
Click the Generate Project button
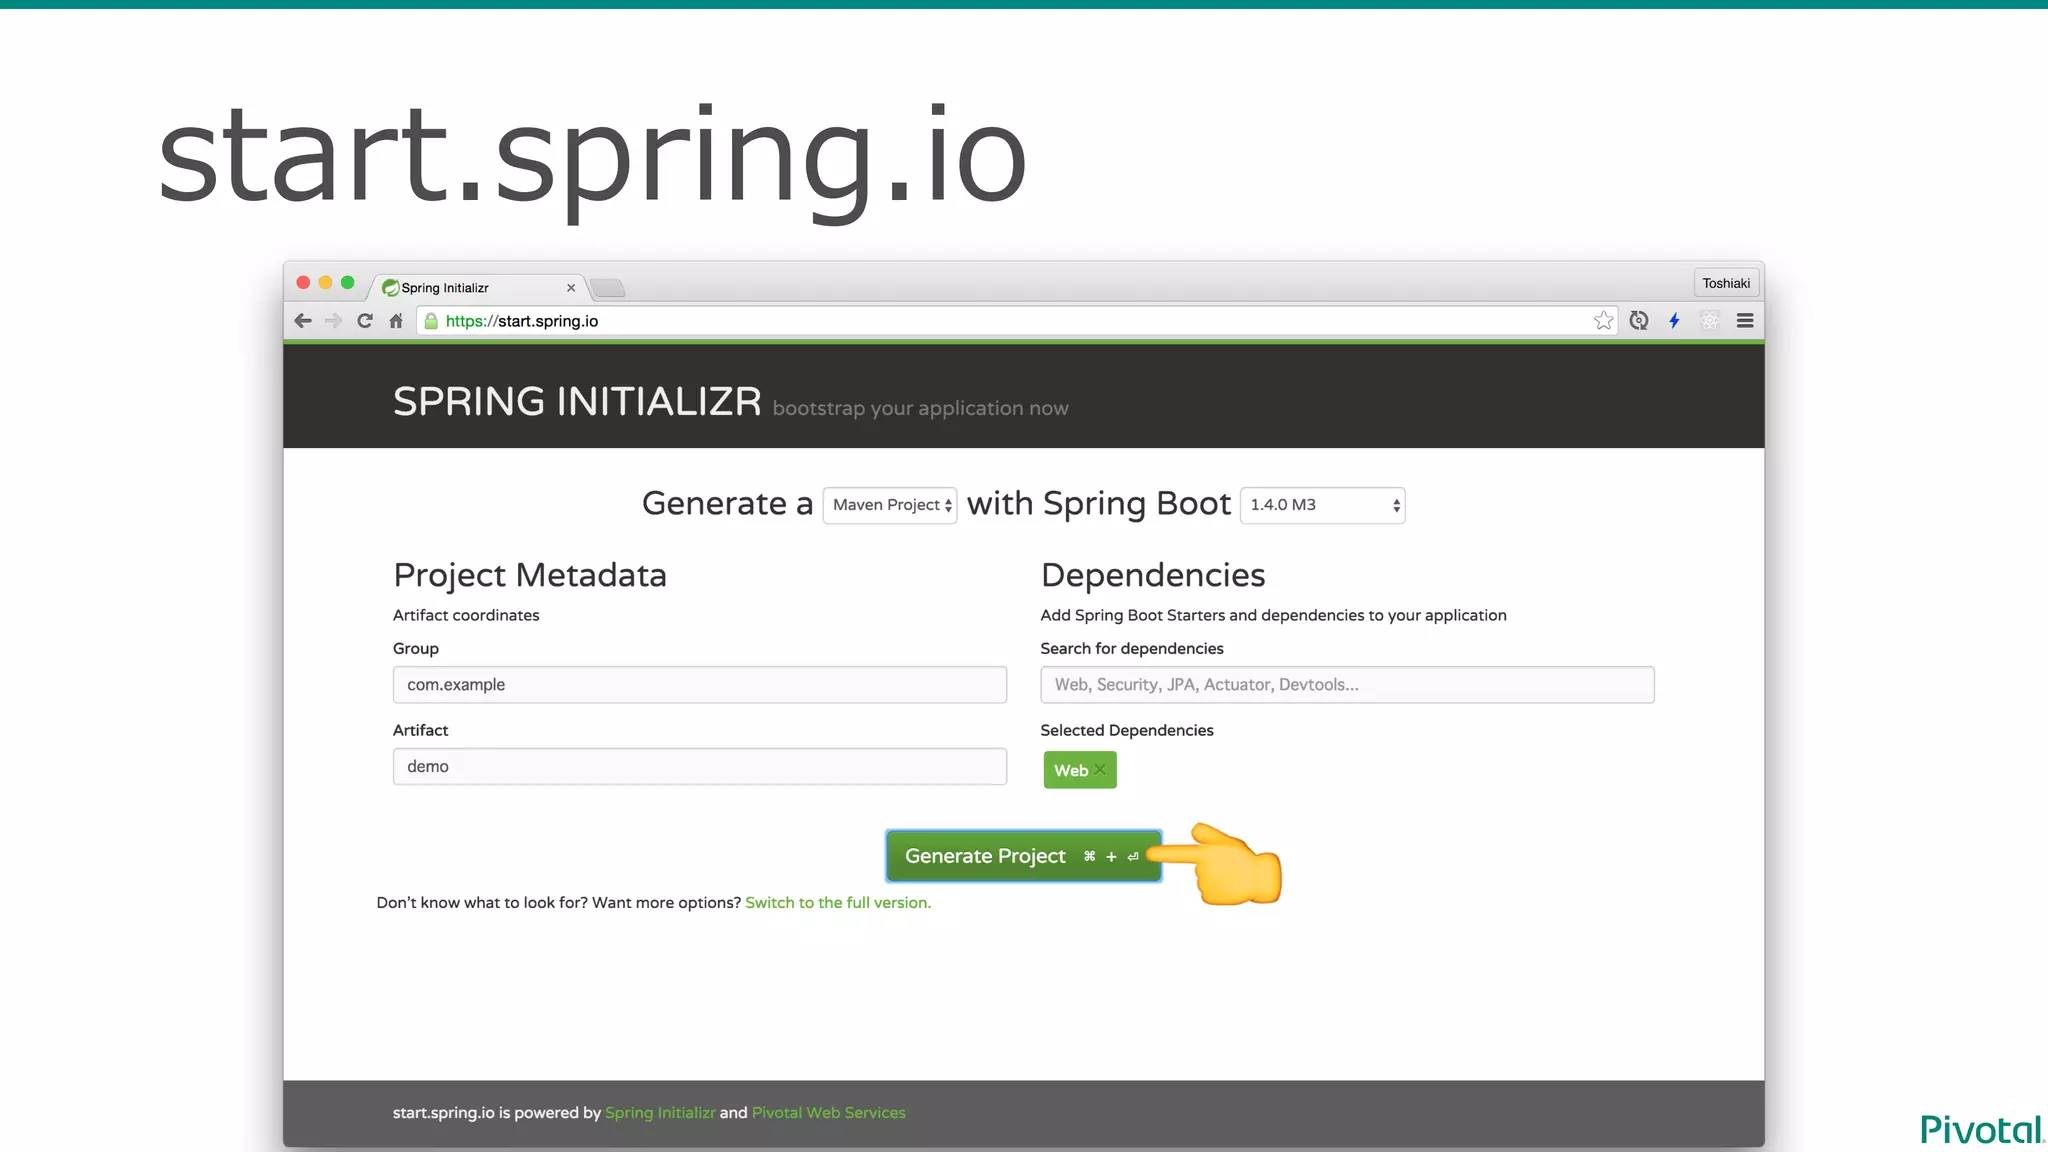click(x=1023, y=856)
